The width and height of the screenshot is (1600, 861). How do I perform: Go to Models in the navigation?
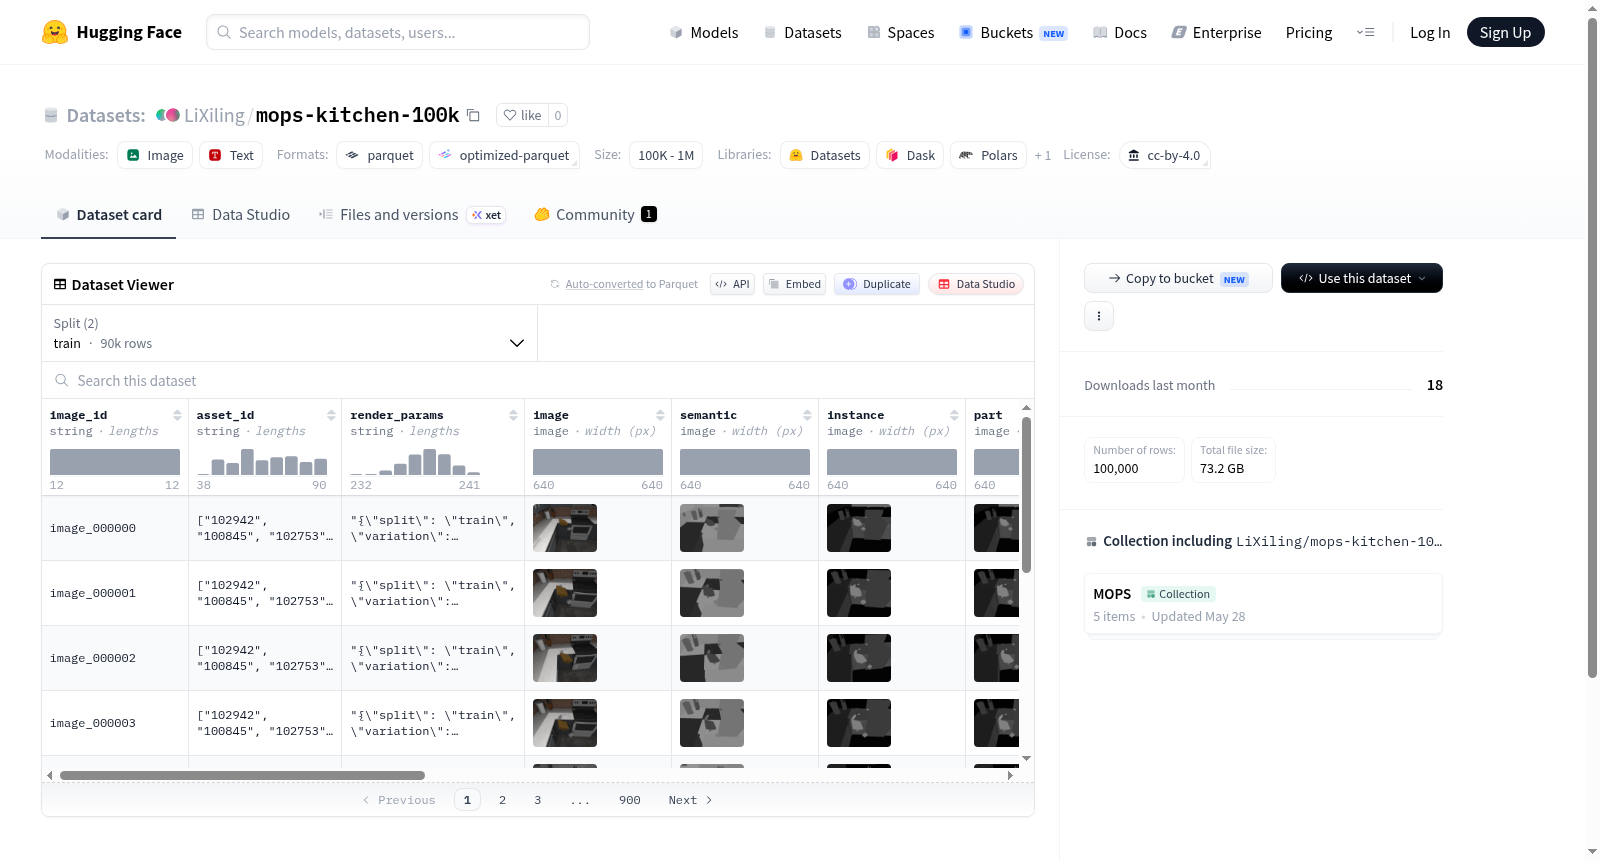(x=704, y=33)
